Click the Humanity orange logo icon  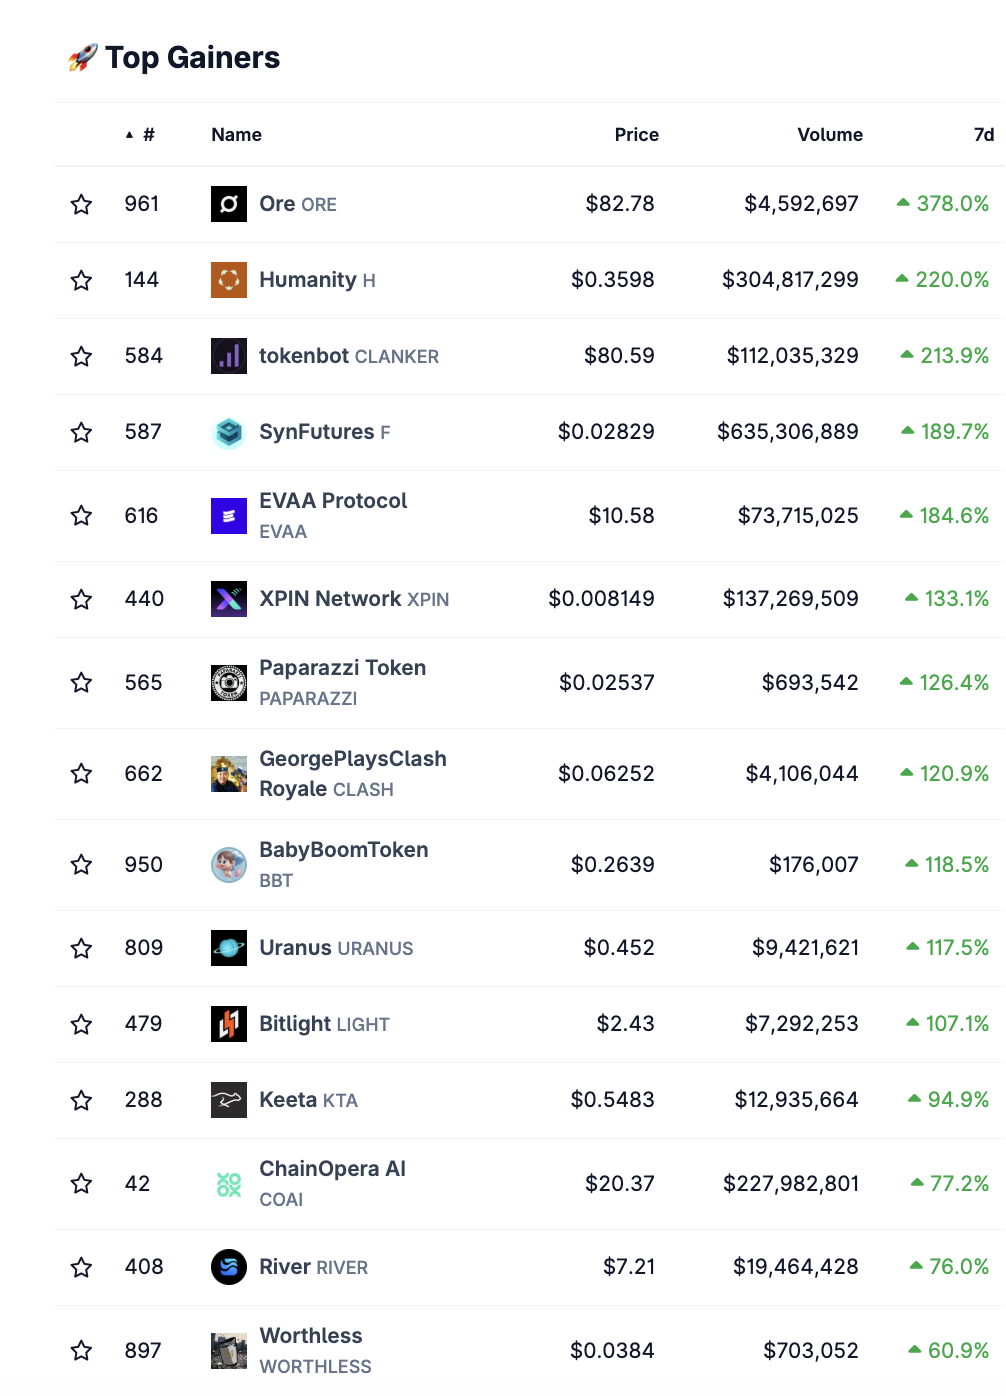click(229, 280)
